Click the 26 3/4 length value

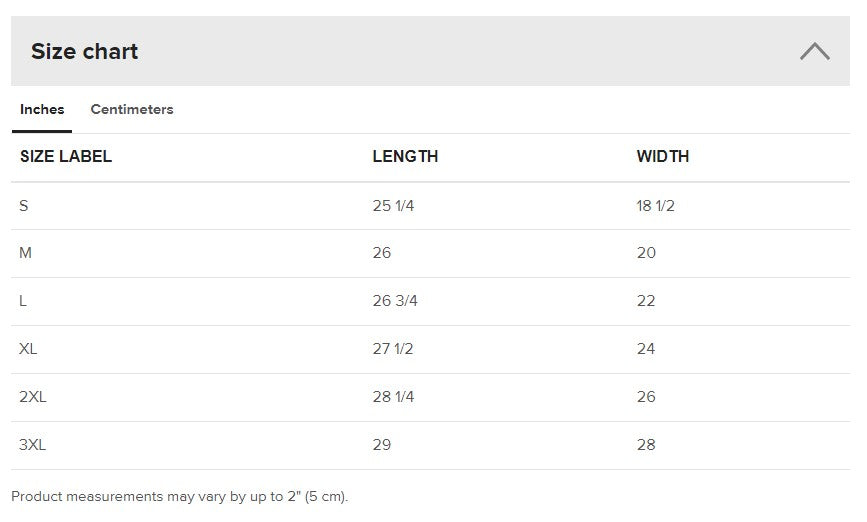(x=395, y=301)
